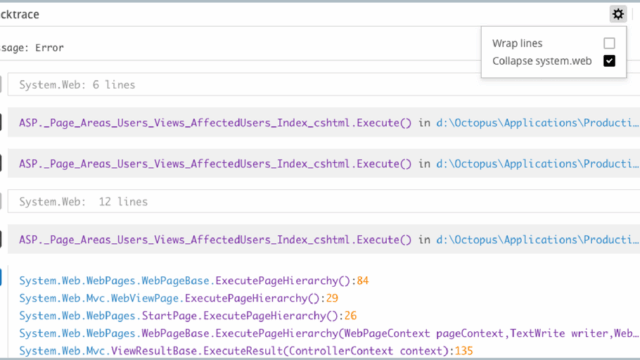Click the 'sage: Error' message text
This screenshot has width=640, height=360.
coord(32,48)
